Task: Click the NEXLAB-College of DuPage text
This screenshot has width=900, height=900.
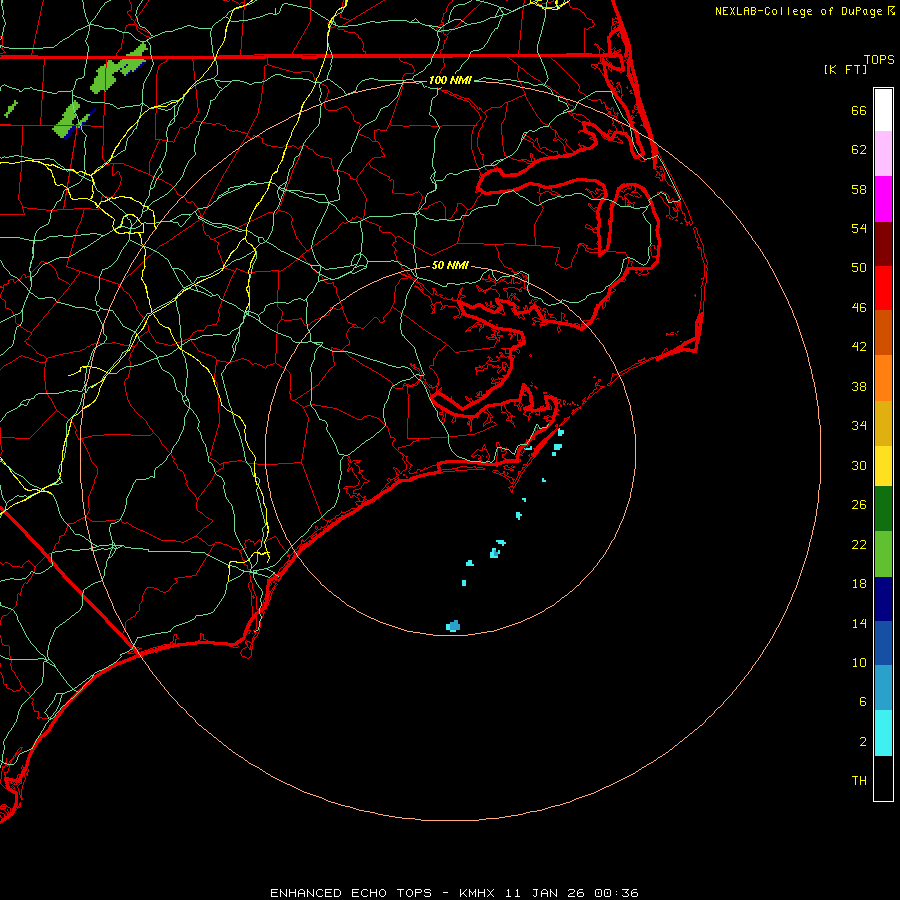Action: click(x=799, y=11)
